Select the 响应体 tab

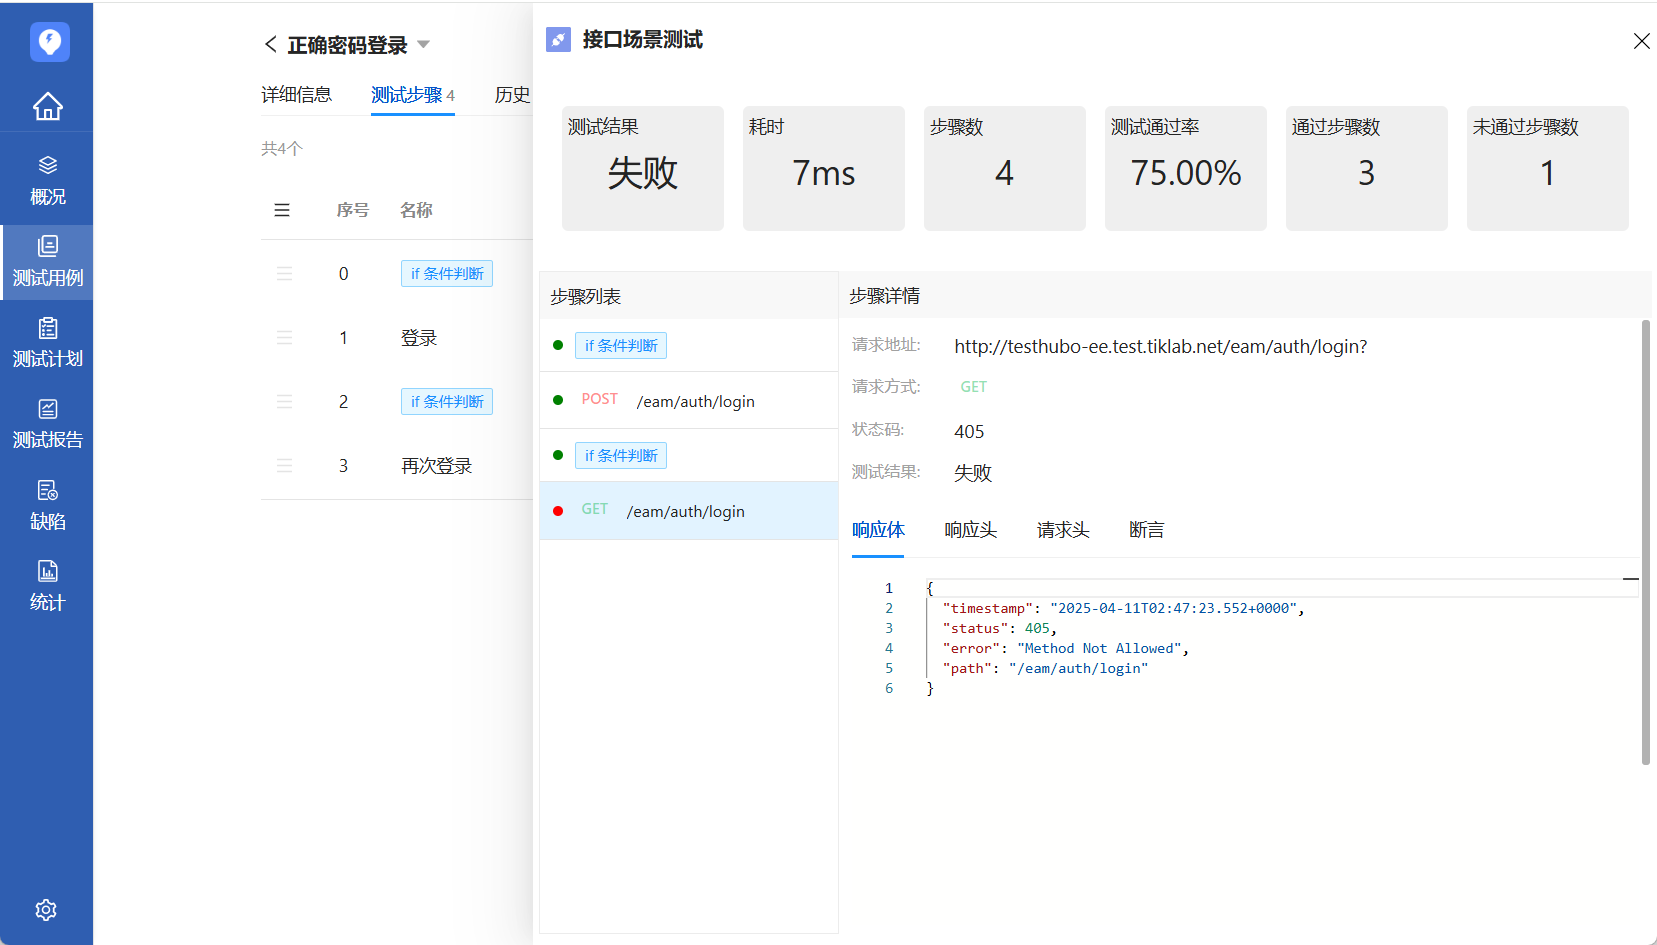point(878,530)
